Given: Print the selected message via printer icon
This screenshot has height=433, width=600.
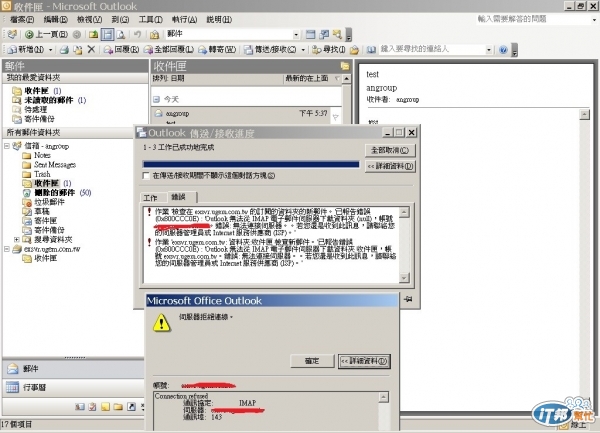Looking at the screenshot, I should click(64, 50).
